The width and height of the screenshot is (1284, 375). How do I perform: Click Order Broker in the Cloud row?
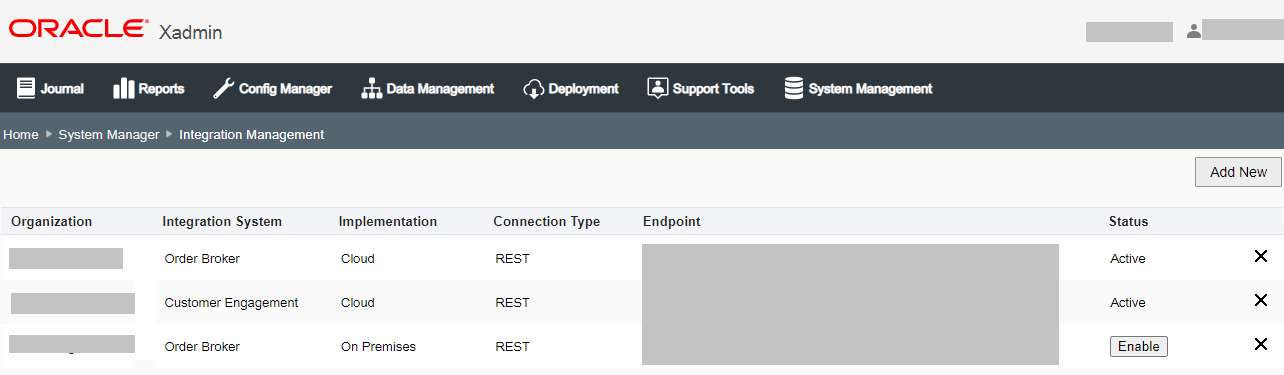pyautogui.click(x=202, y=258)
